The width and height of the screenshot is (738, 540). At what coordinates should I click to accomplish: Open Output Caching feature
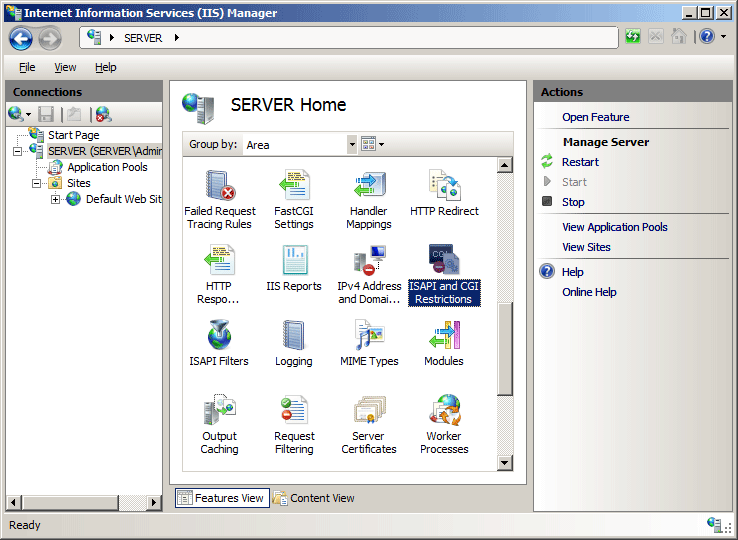(219, 424)
